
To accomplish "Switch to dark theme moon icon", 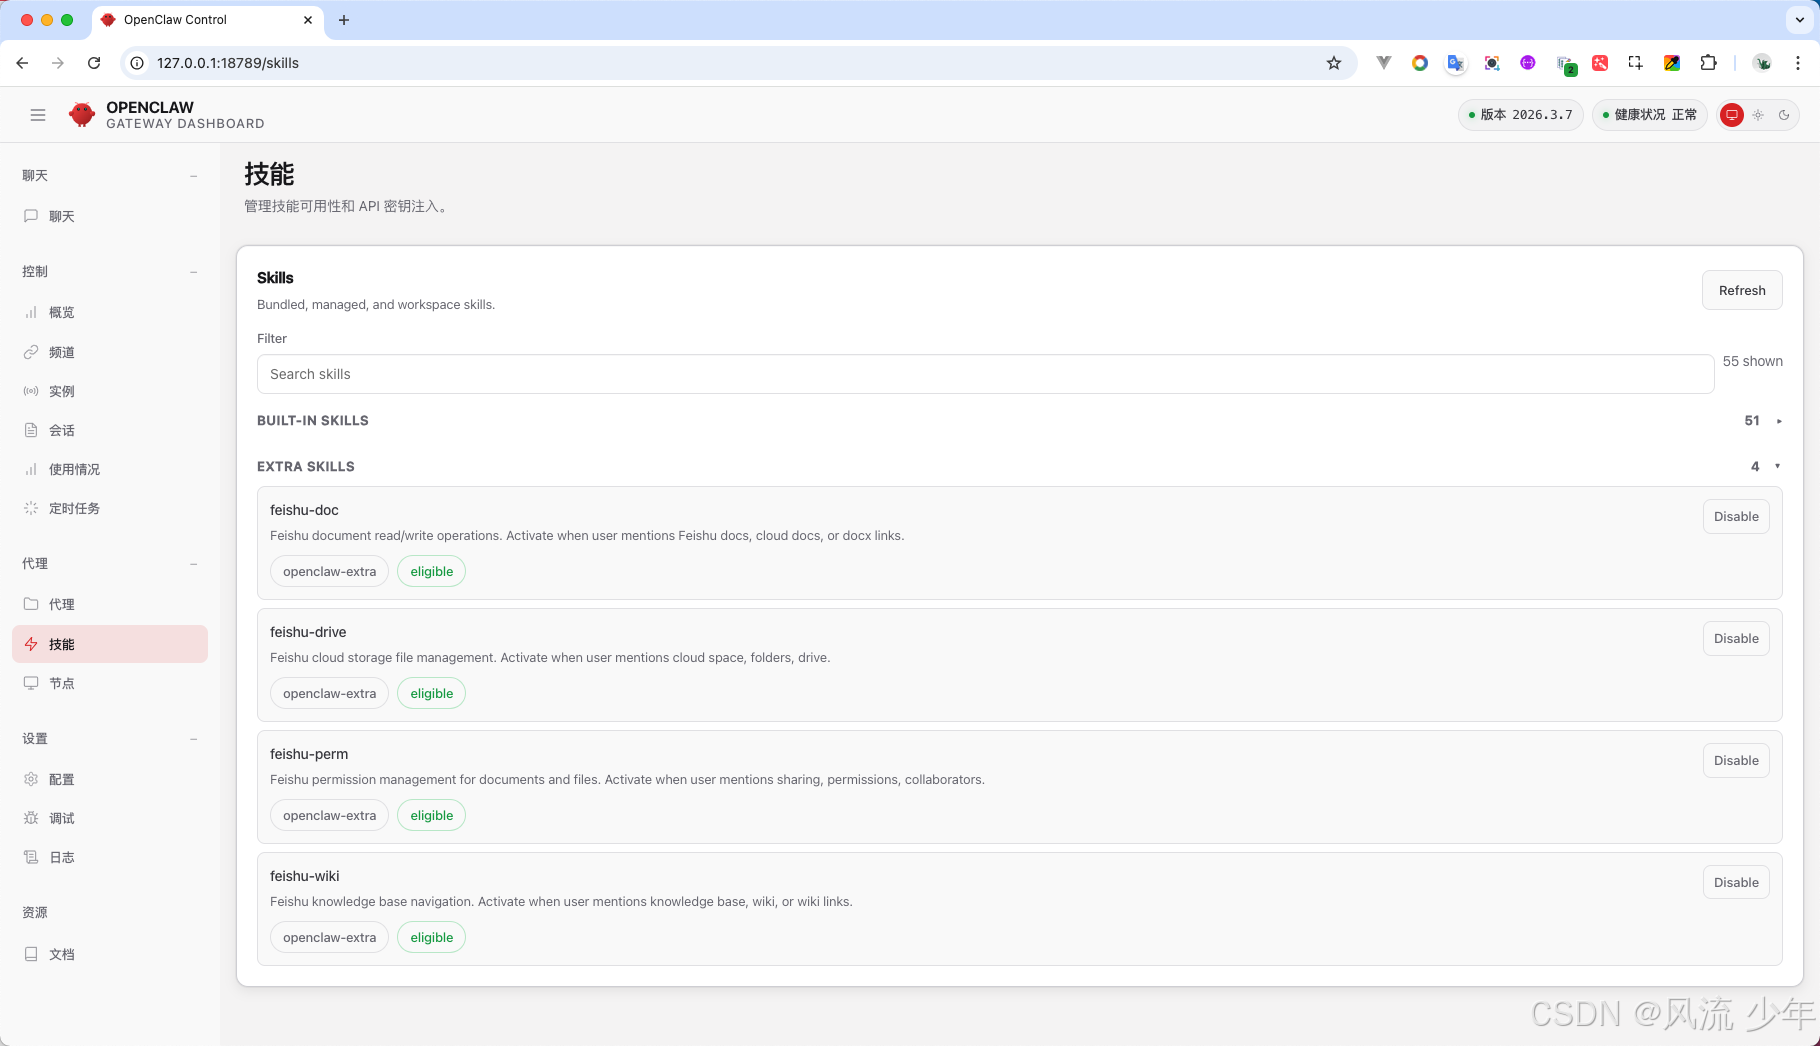I will point(1784,115).
